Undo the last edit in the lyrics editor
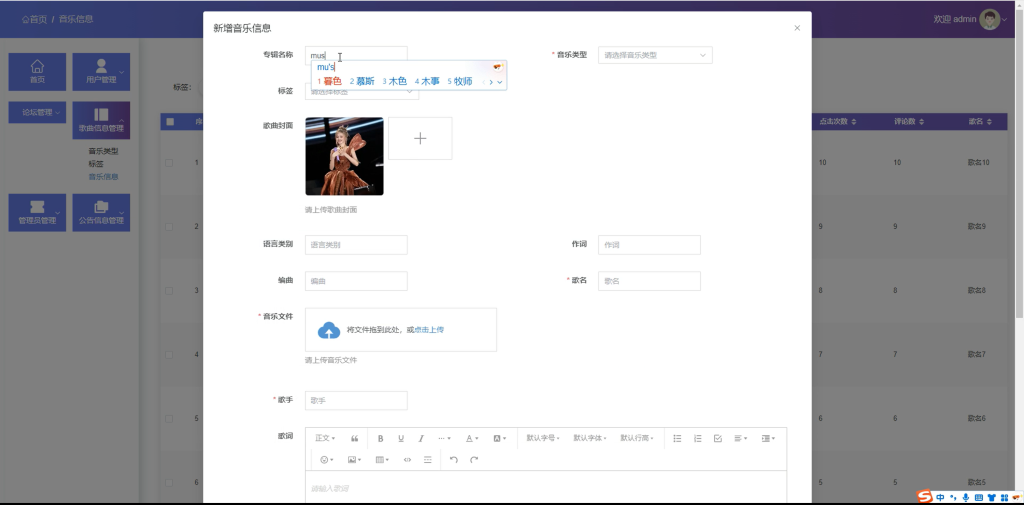The image size is (1024, 505). tap(454, 460)
